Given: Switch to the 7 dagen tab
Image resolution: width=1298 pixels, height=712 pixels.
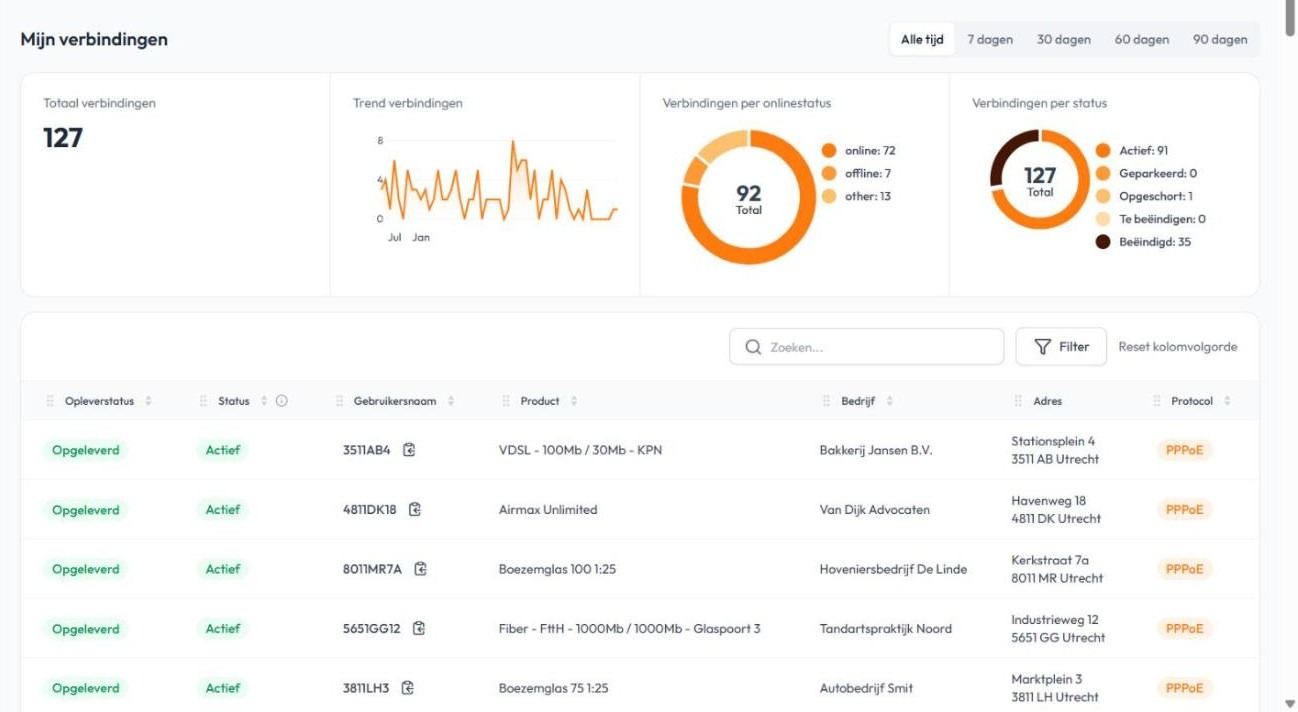Looking at the screenshot, I should pyautogui.click(x=990, y=40).
